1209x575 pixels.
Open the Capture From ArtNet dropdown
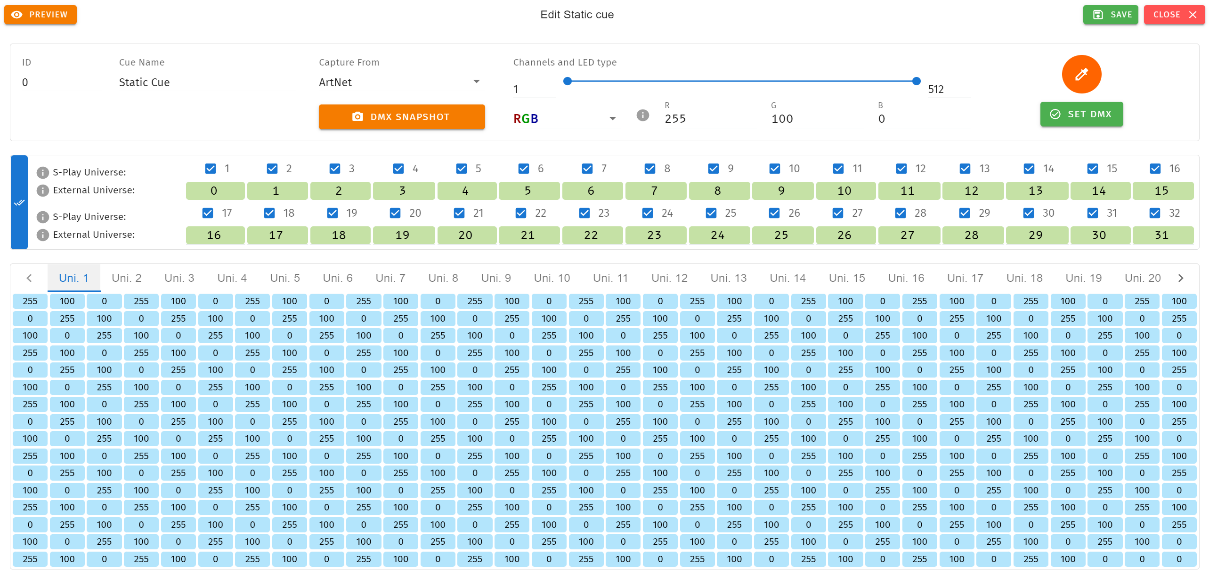(x=401, y=82)
